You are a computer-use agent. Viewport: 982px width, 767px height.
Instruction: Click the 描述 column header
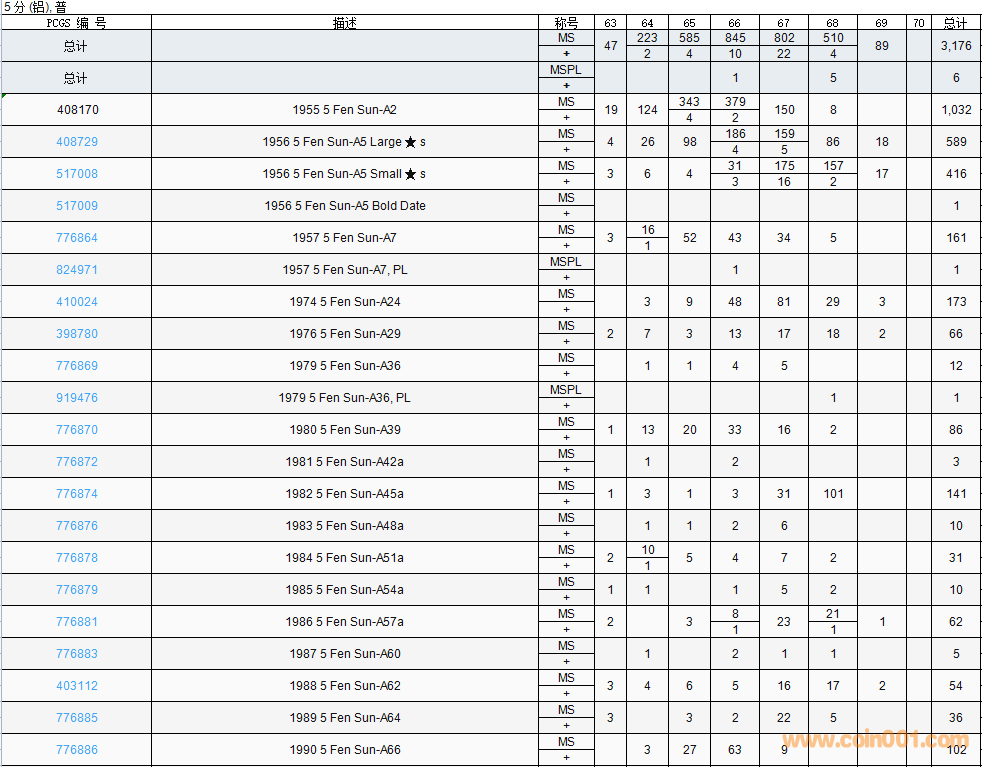(345, 23)
